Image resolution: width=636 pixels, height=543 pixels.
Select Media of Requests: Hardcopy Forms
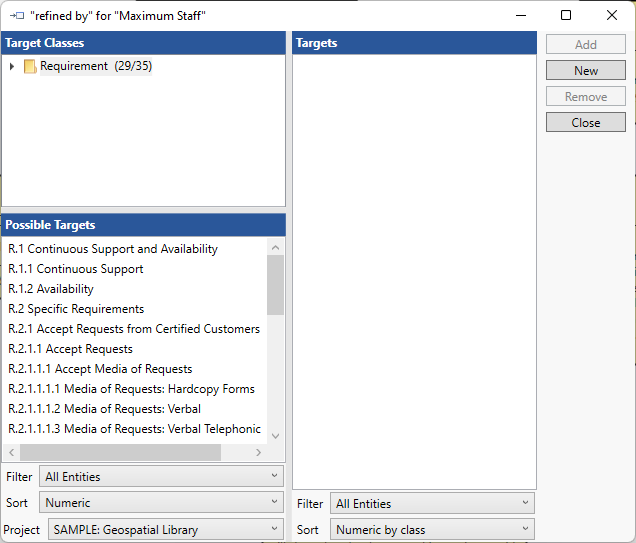[x=131, y=389]
